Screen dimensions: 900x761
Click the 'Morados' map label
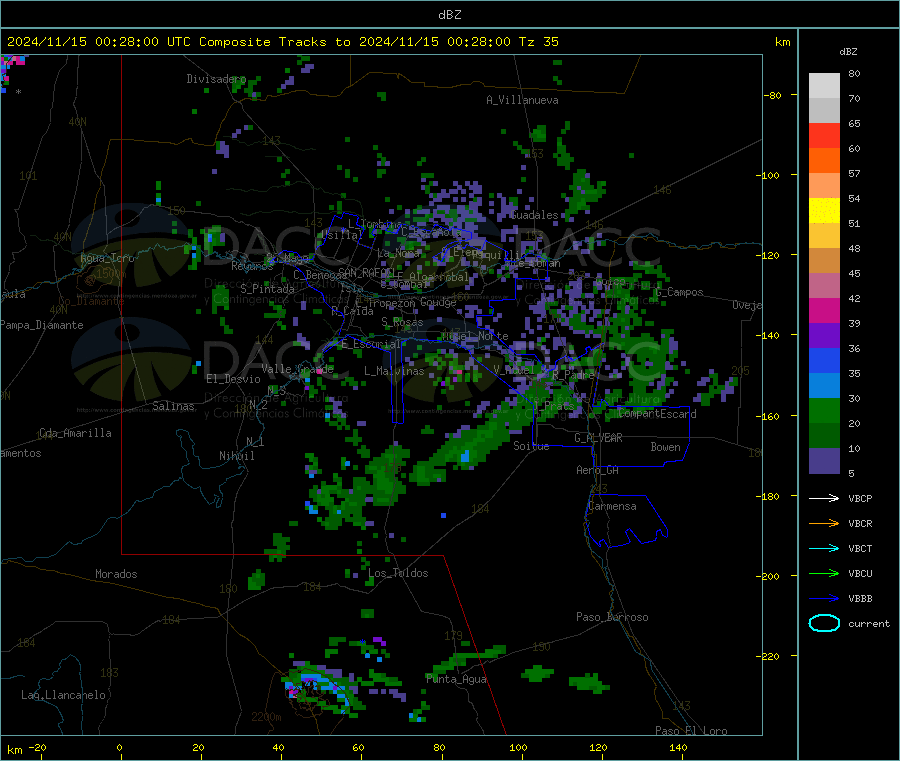coord(116,574)
